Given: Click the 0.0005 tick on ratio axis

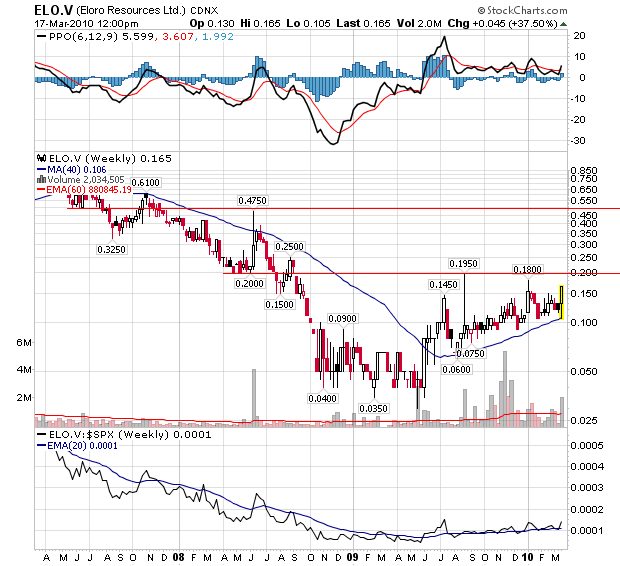Looking at the screenshot, I should click(x=587, y=446).
